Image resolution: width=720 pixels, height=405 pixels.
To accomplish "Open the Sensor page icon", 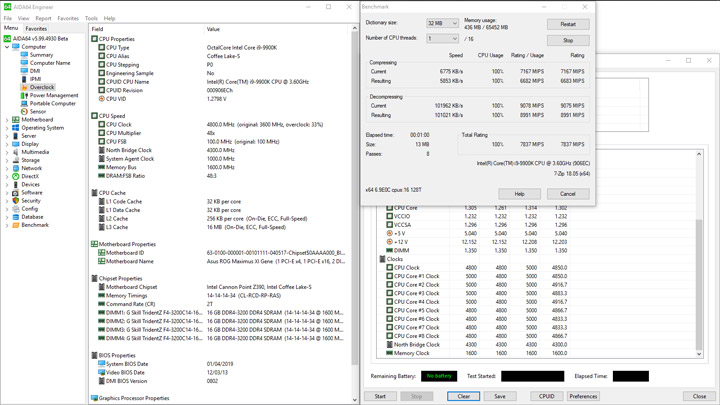I will pyautogui.click(x=24, y=112).
